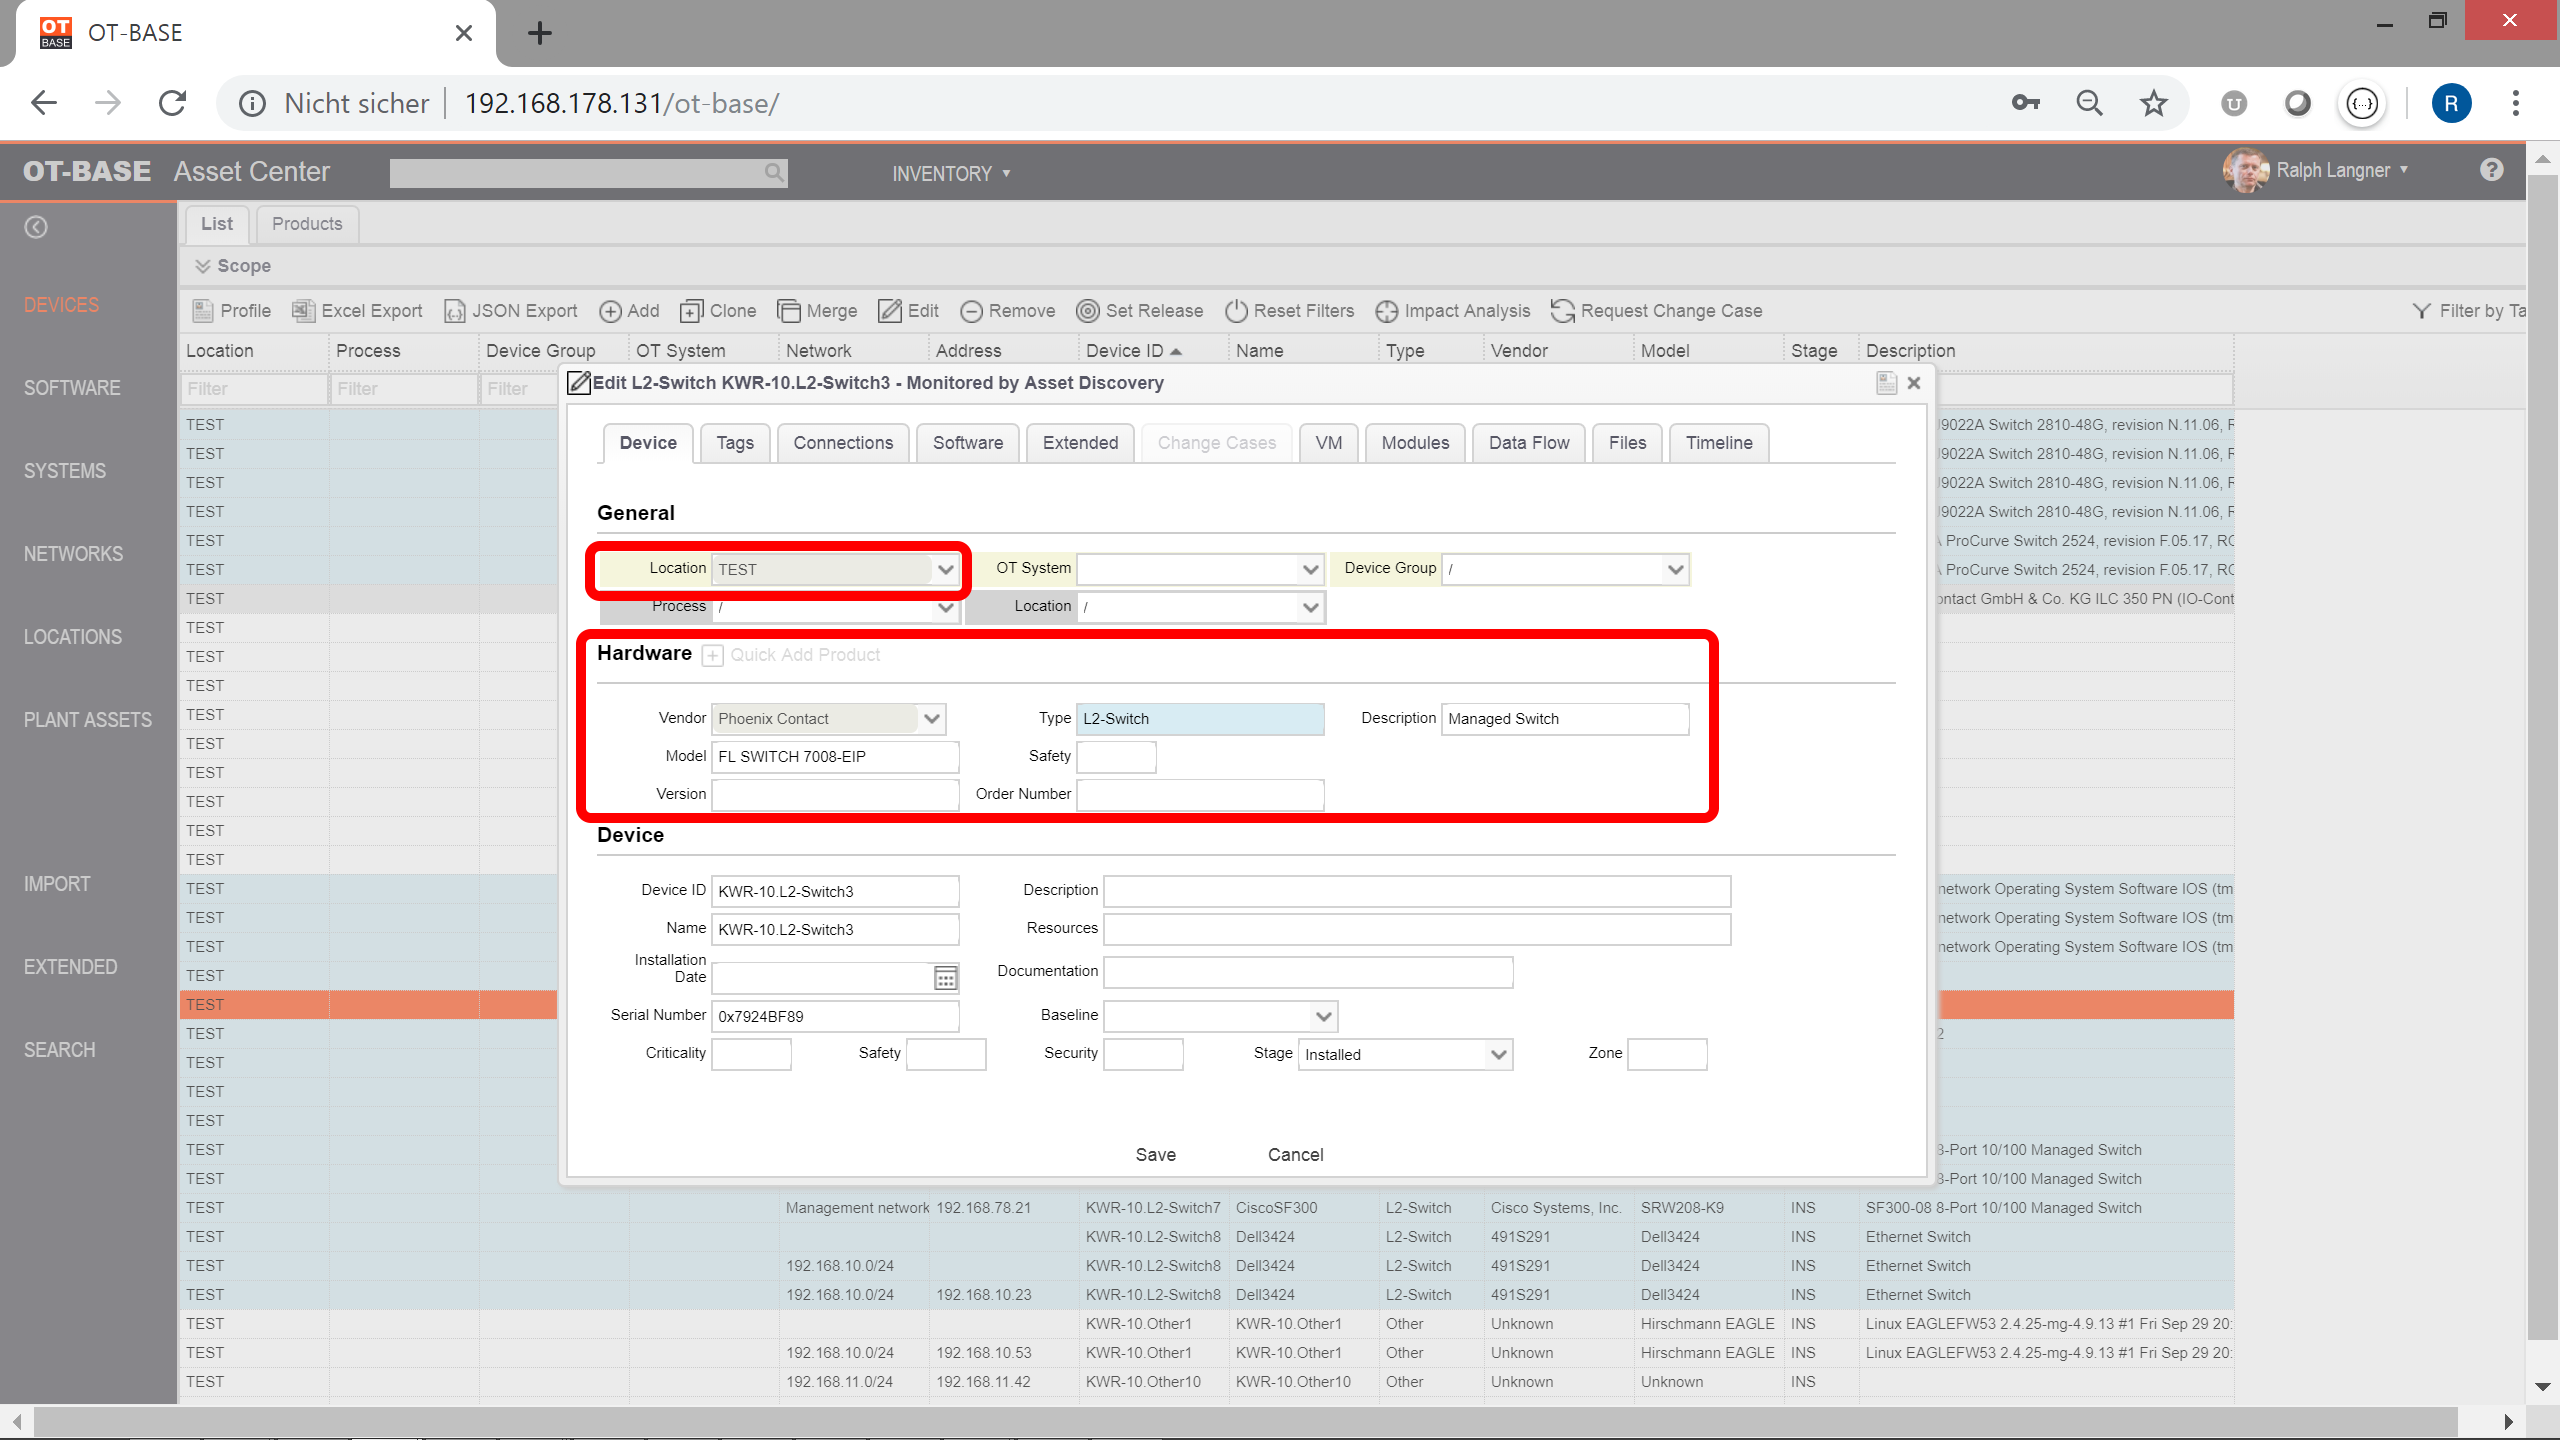The height and width of the screenshot is (1440, 2560).
Task: Click the Add device icon
Action: click(x=610, y=311)
